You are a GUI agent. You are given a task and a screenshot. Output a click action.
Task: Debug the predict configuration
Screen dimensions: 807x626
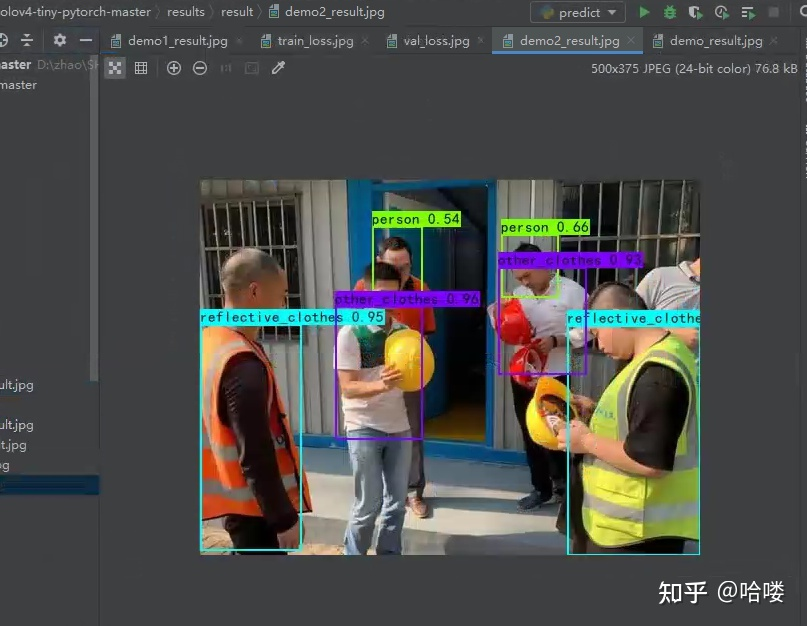[668, 11]
